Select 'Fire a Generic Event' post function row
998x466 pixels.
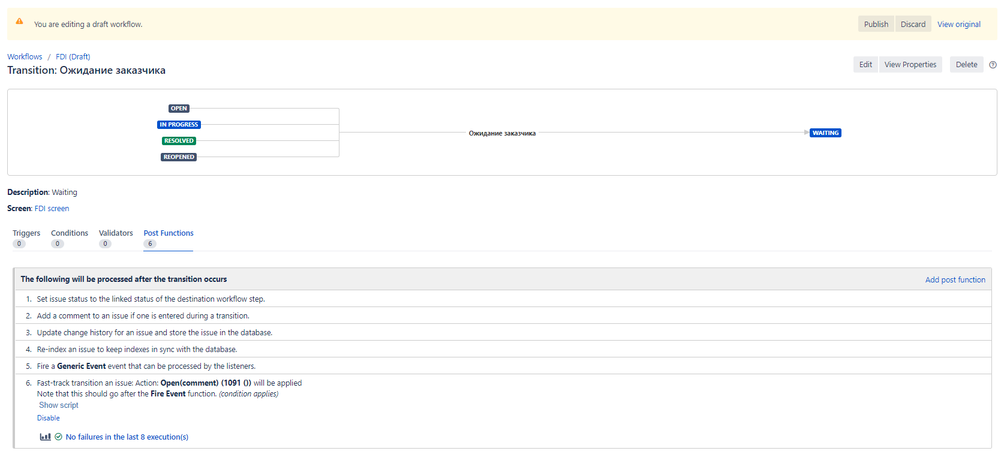[502, 365]
